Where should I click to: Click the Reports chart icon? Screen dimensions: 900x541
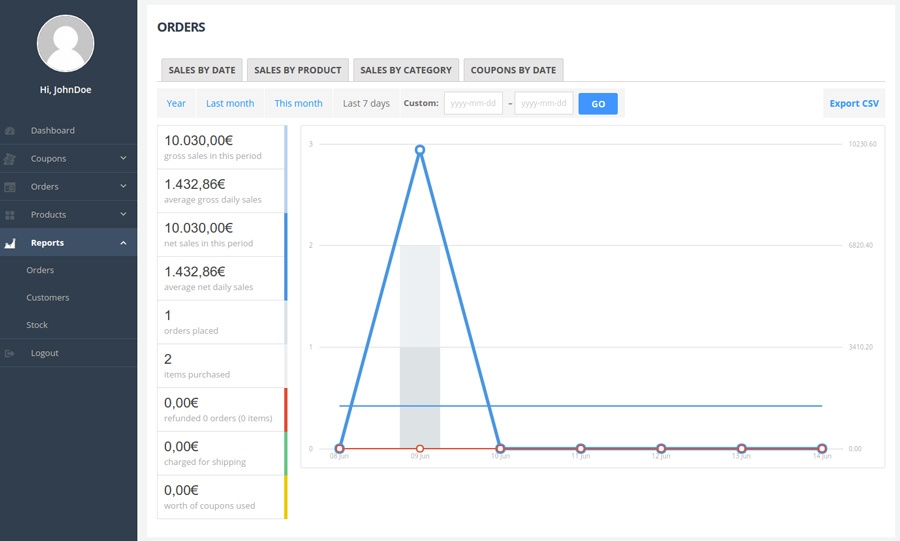coord(10,243)
